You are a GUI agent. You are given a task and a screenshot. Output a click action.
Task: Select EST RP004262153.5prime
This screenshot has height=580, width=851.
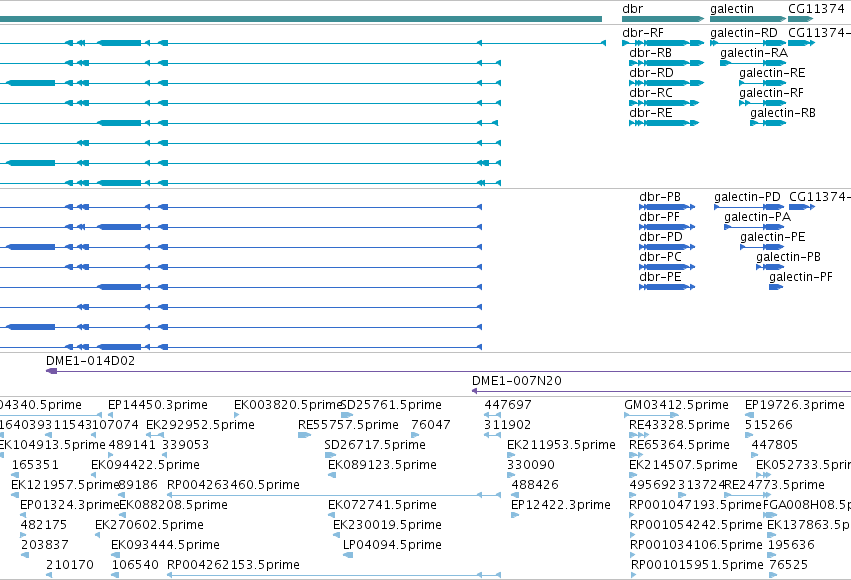233,565
